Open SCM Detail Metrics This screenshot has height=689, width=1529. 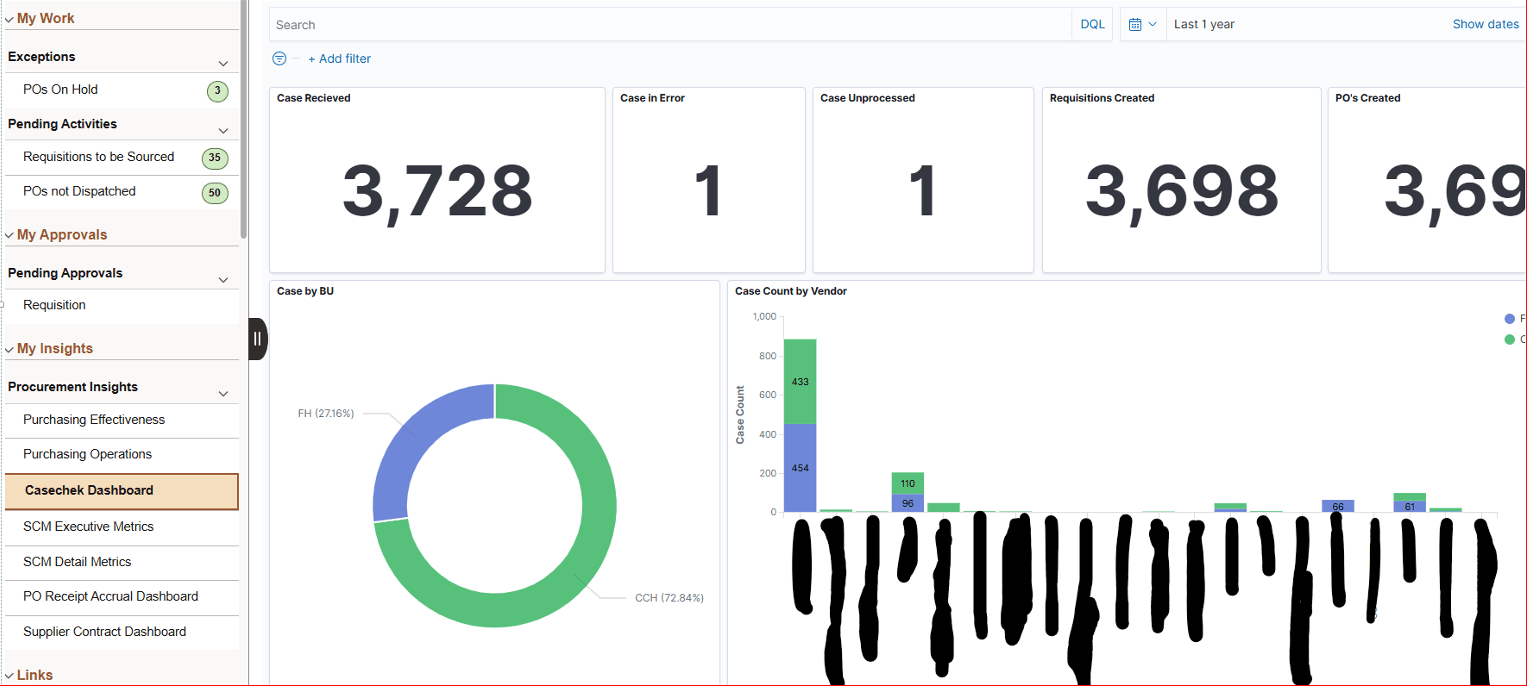tap(77, 562)
